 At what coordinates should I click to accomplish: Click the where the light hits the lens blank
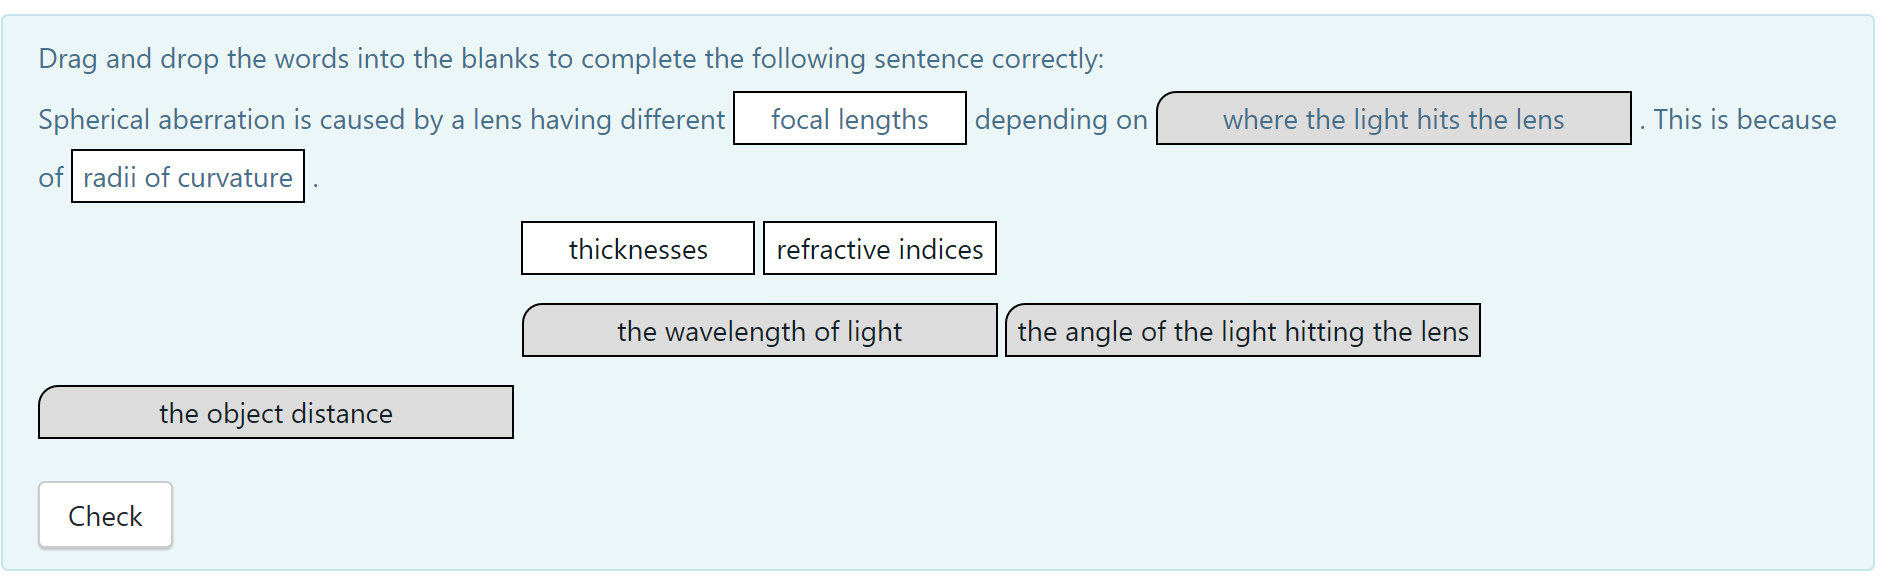[x=1394, y=119]
